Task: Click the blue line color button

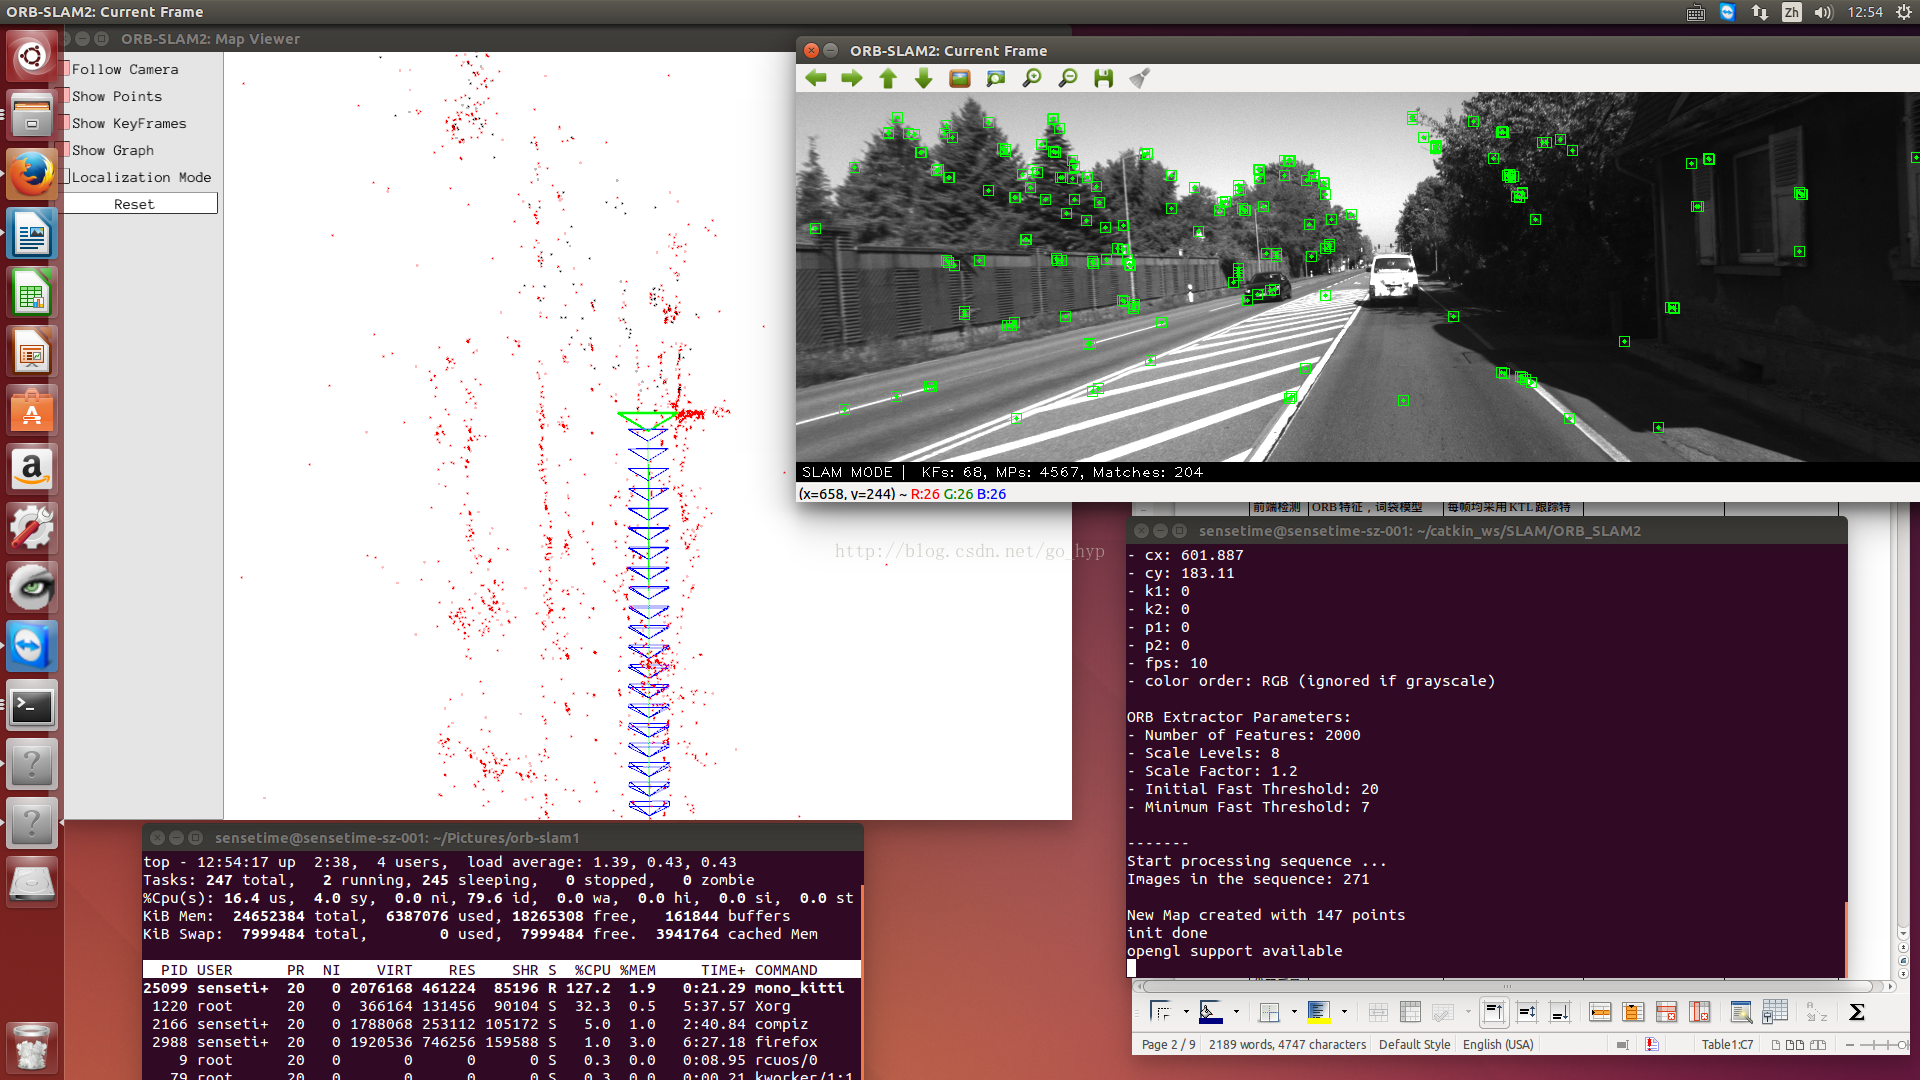Action: tap(1211, 1012)
